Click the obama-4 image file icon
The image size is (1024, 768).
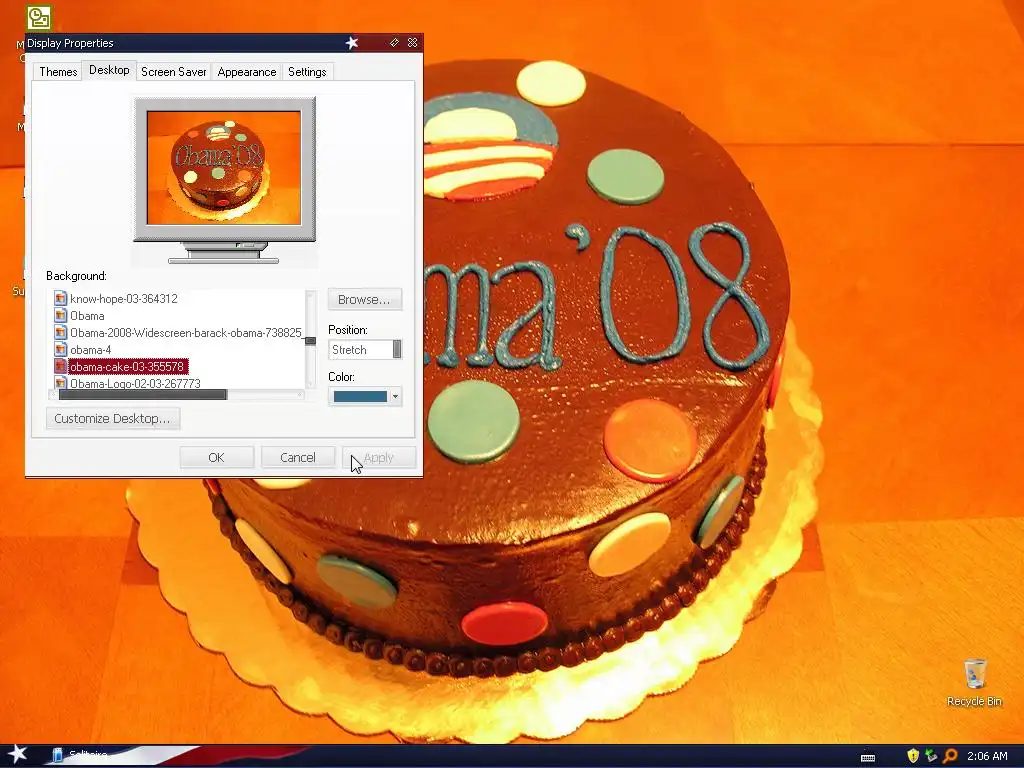point(61,349)
